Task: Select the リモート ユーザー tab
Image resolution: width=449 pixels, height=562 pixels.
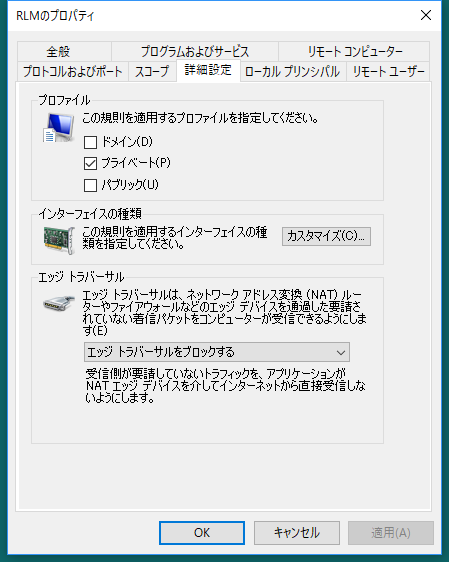Action: tap(388, 71)
